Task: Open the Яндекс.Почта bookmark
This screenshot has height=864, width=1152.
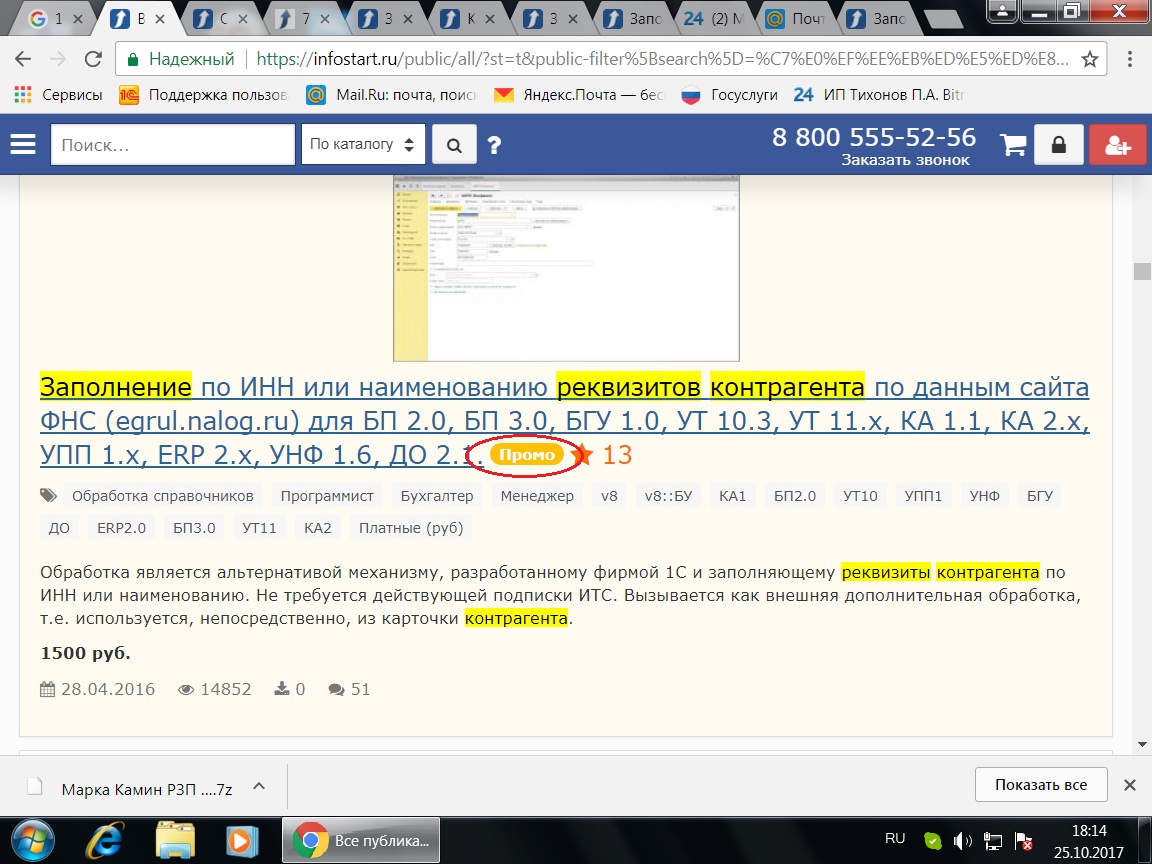Action: point(579,95)
